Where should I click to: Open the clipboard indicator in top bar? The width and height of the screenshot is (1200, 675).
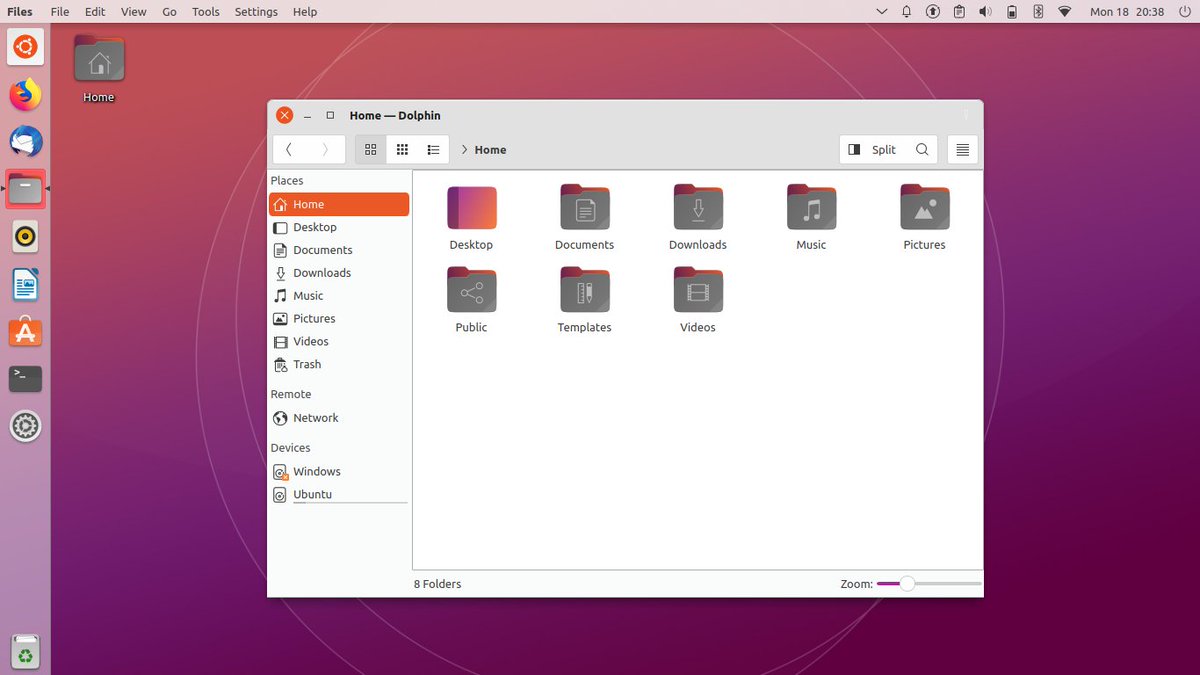(959, 12)
